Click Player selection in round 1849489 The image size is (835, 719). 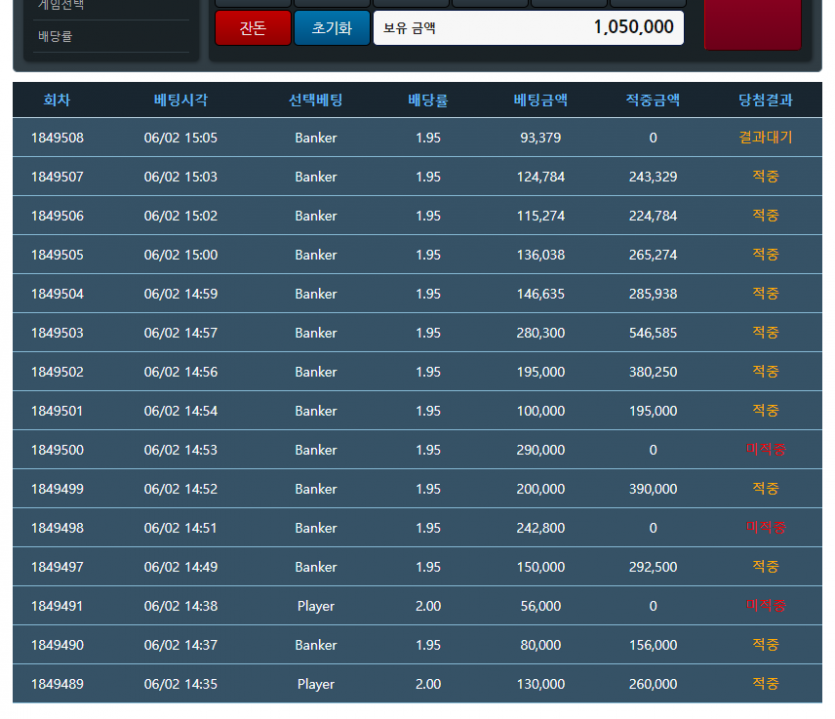click(316, 684)
